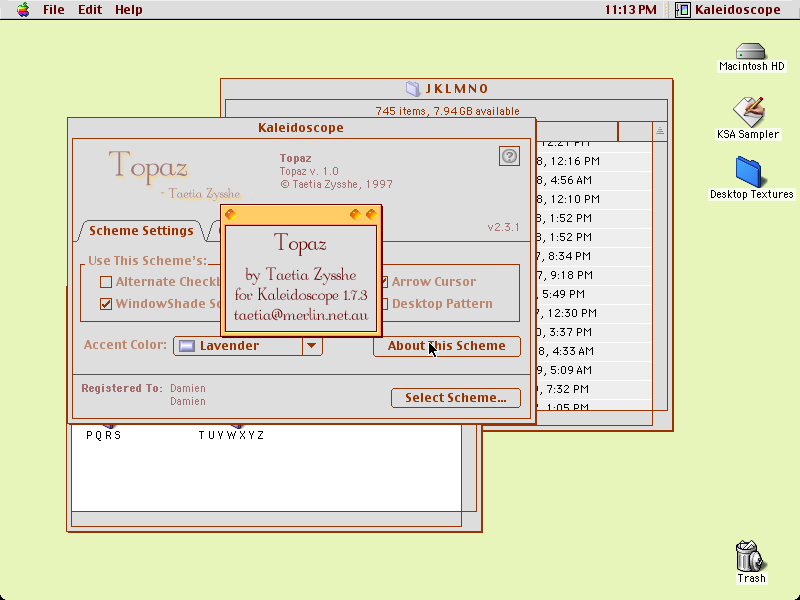Click the '© Taetia Zysshe, 1997' copyright line
800x600 pixels.
[x=336, y=184]
